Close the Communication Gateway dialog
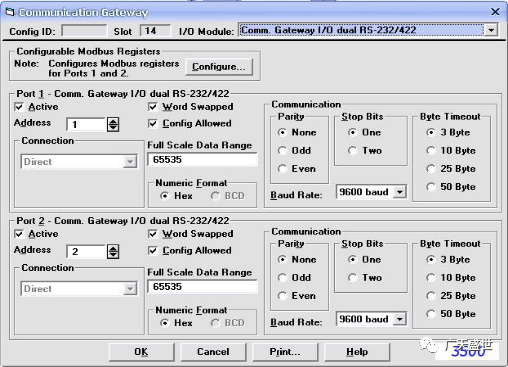This screenshot has height=367, width=508. pos(495,12)
